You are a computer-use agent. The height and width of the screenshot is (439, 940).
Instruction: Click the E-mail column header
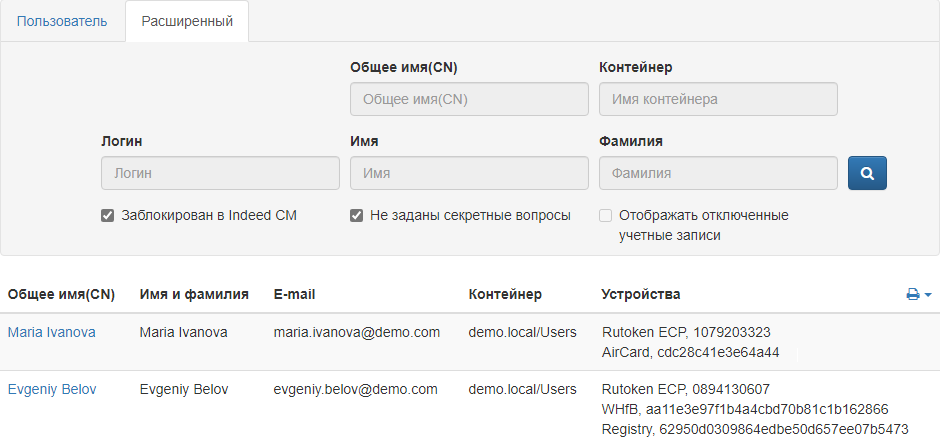pyautogui.click(x=295, y=294)
